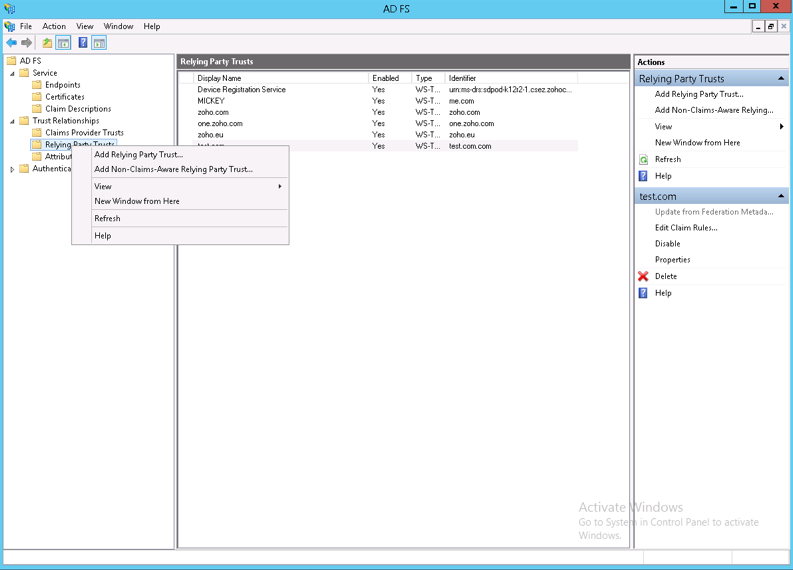Collapse the test.com actions section
Screen dimensions: 793x570
click(x=781, y=196)
